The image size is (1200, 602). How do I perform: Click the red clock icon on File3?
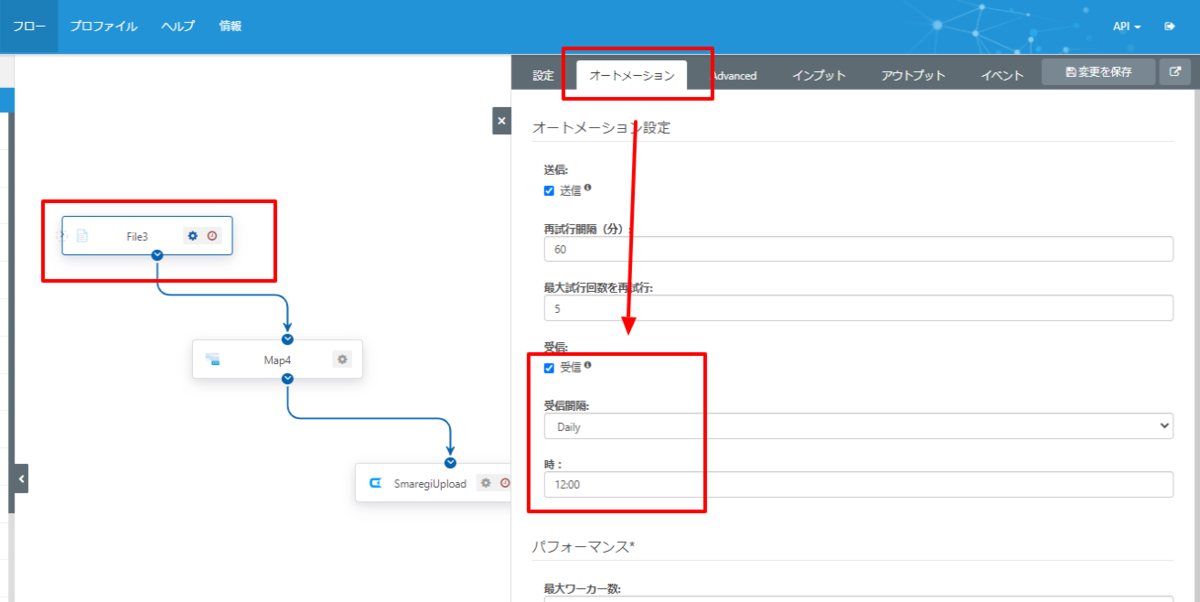click(212, 236)
